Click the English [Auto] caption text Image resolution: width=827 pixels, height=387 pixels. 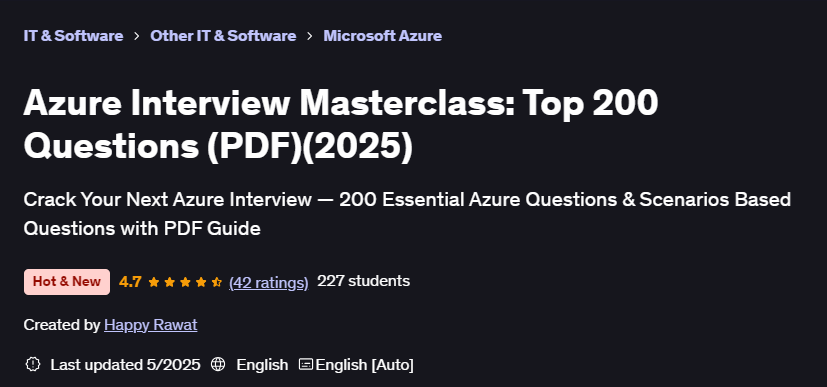click(x=364, y=364)
